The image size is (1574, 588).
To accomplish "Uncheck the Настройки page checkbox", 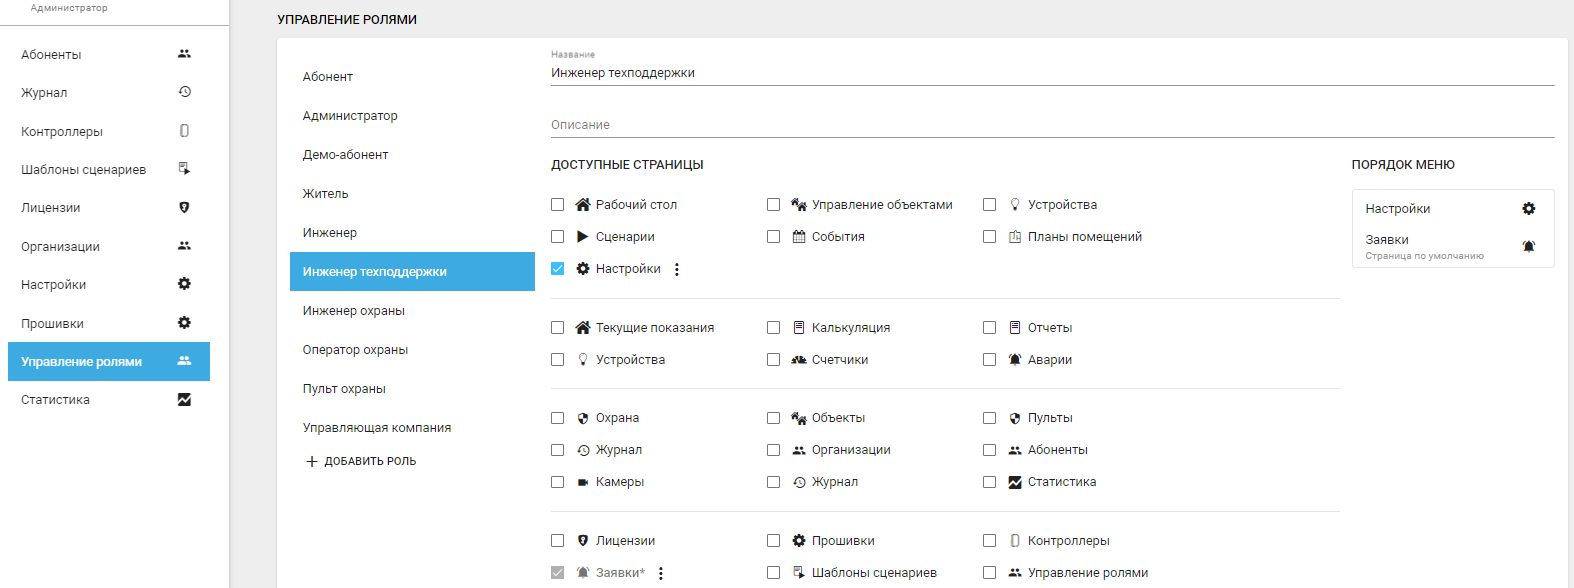I will 558,269.
